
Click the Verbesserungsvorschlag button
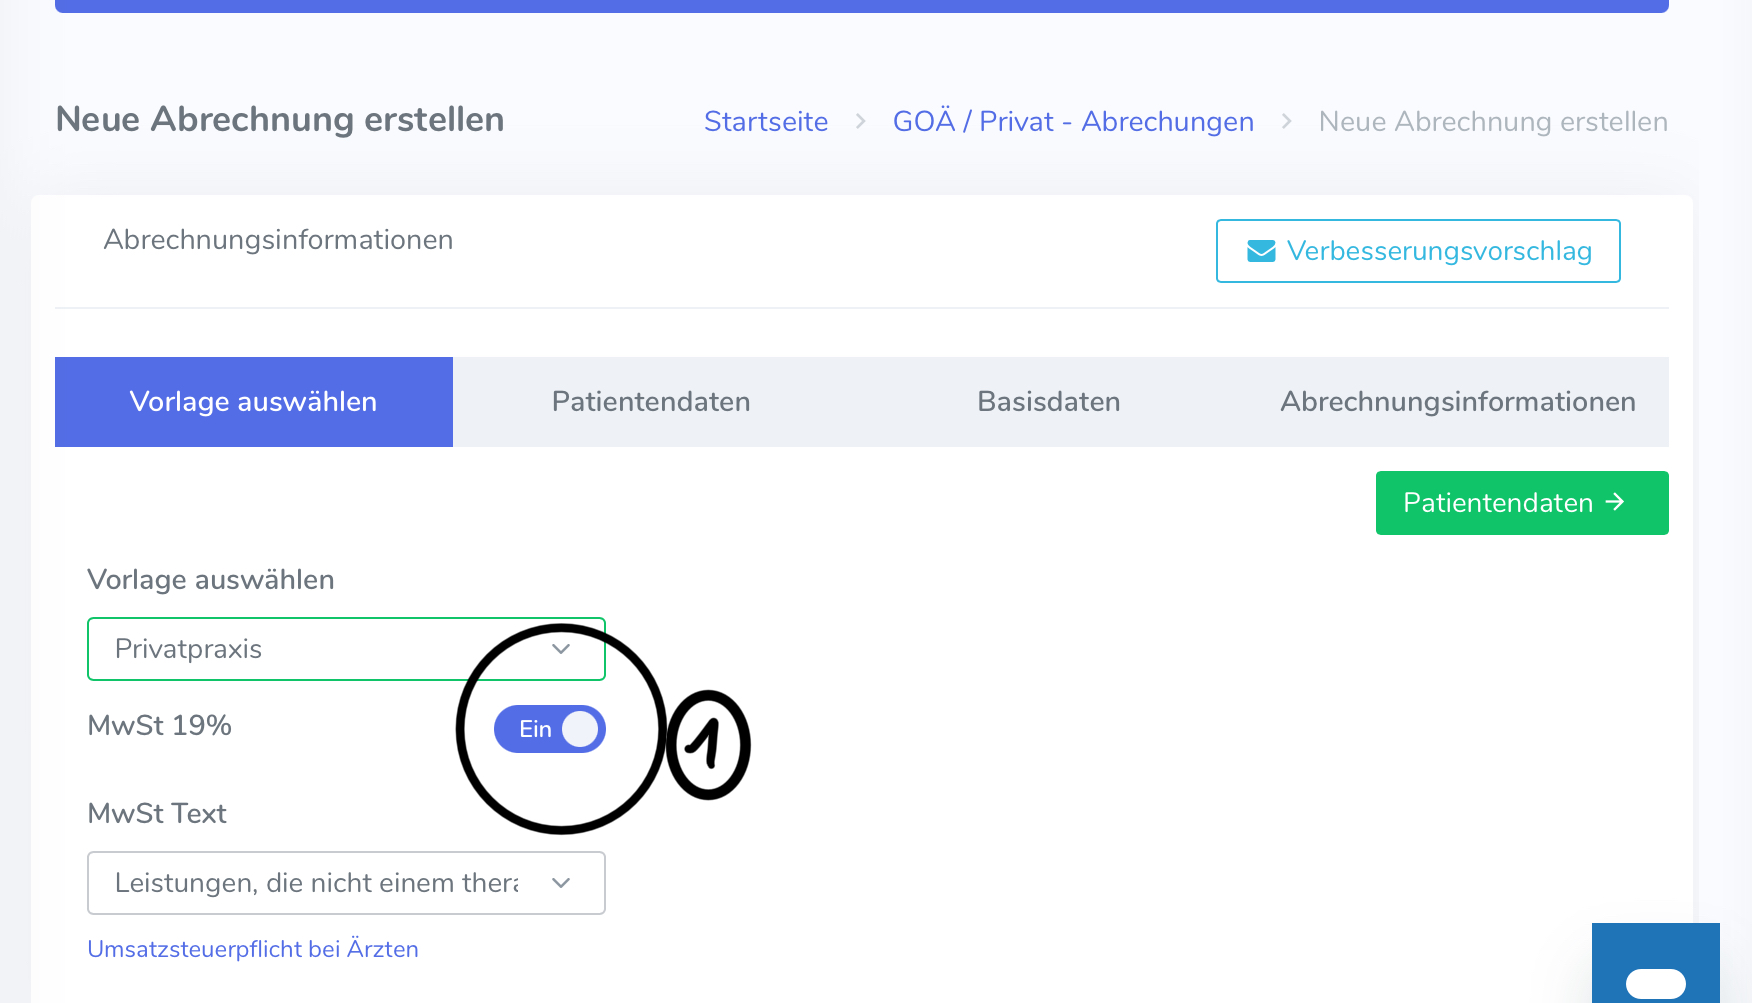coord(1418,251)
